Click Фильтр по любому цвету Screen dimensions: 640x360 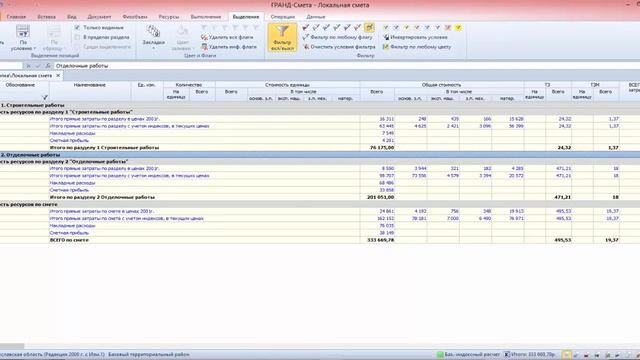point(417,47)
